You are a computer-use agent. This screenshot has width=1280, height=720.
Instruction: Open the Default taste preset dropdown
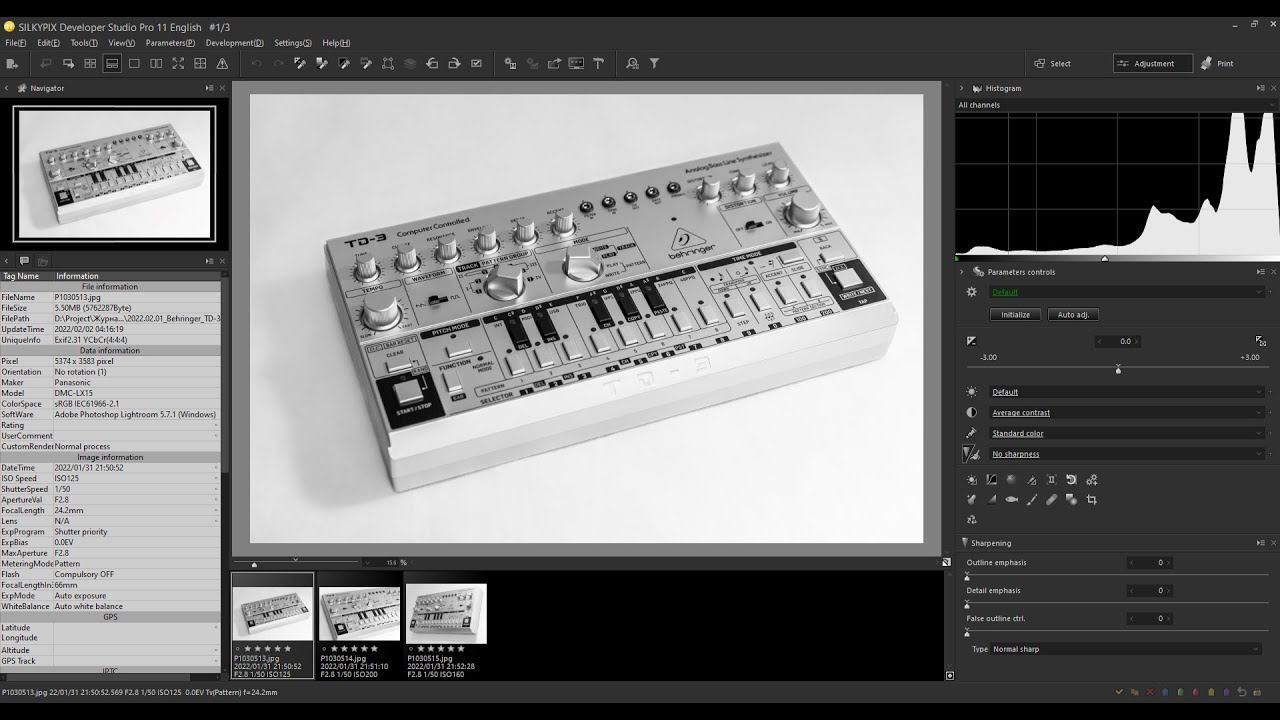coord(1127,292)
